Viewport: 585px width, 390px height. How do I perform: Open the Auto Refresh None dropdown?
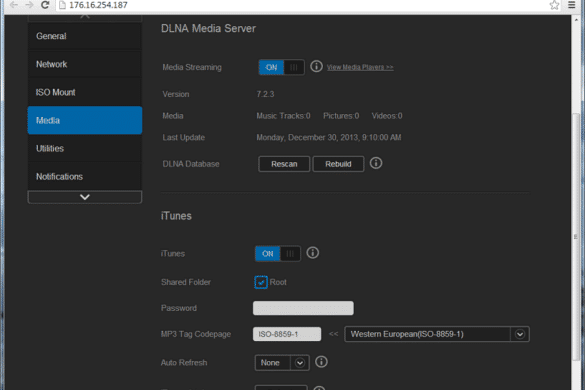(282, 363)
